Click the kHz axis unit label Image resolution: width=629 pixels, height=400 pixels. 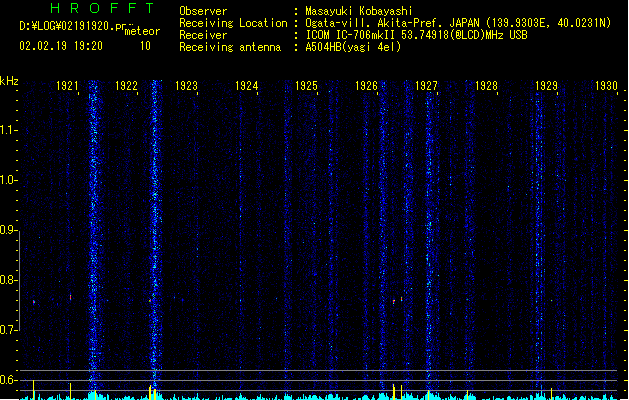click(x=9, y=81)
